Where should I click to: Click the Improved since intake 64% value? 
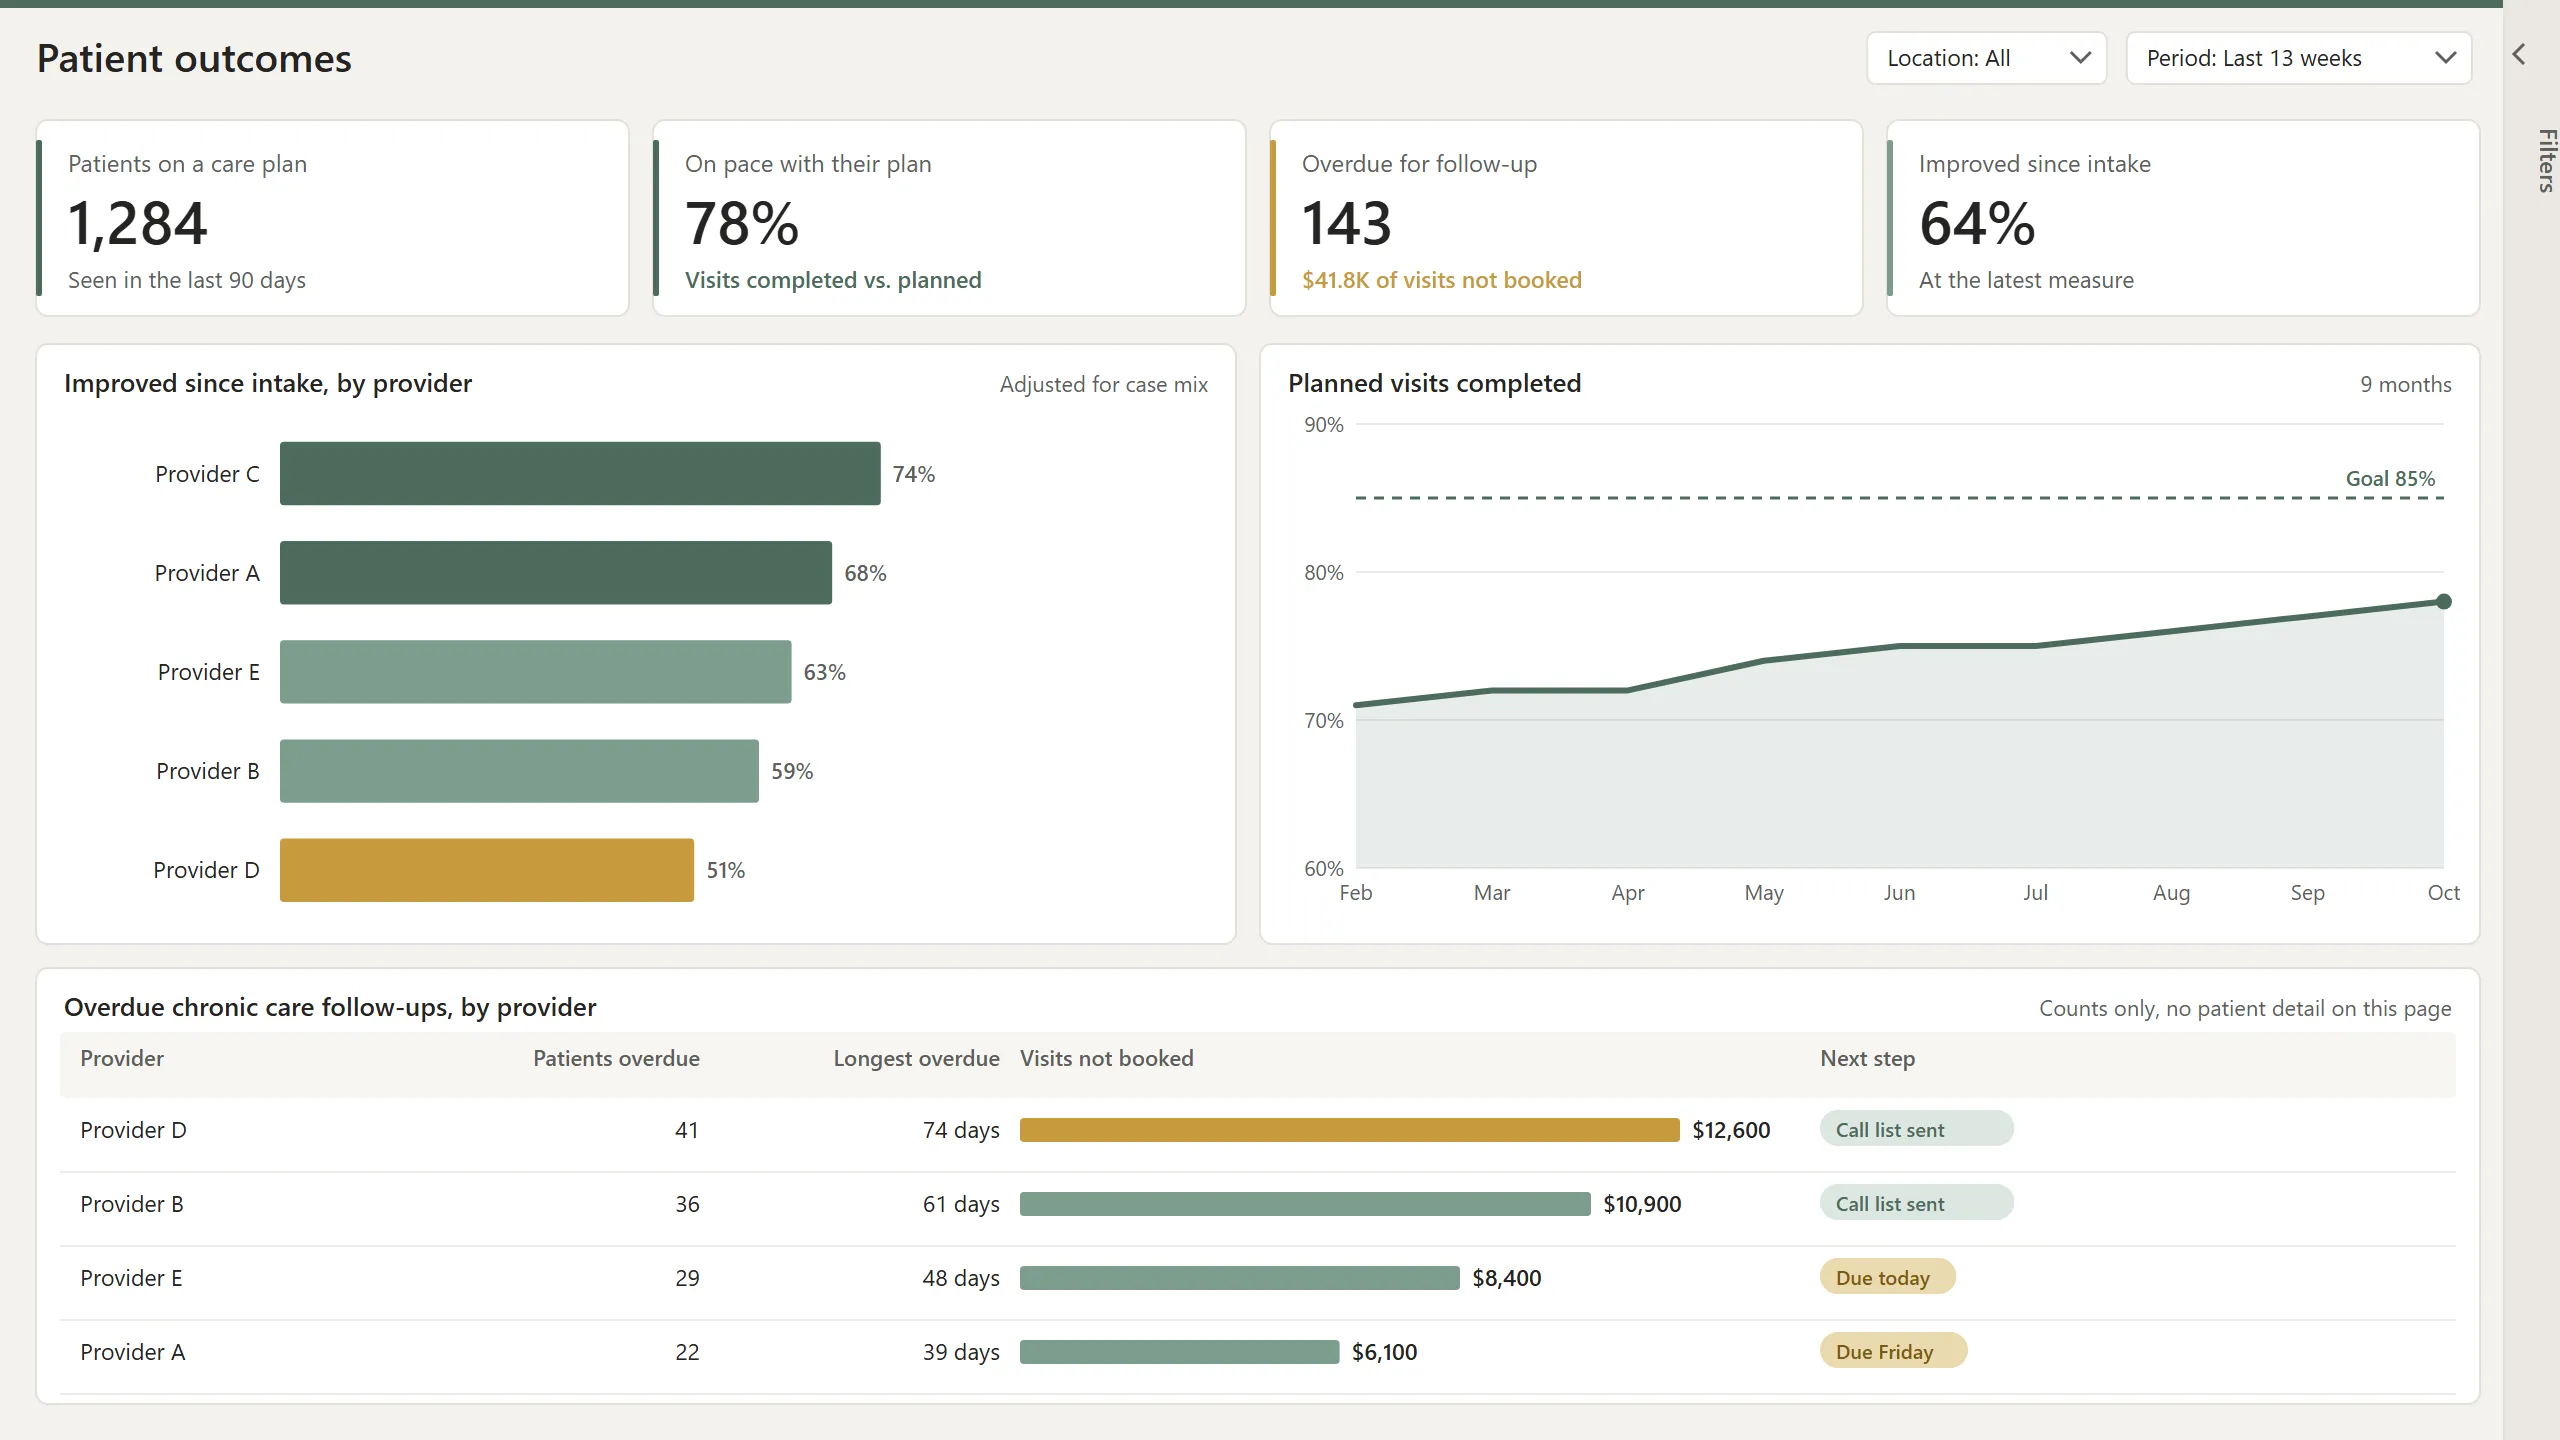pos(1976,222)
